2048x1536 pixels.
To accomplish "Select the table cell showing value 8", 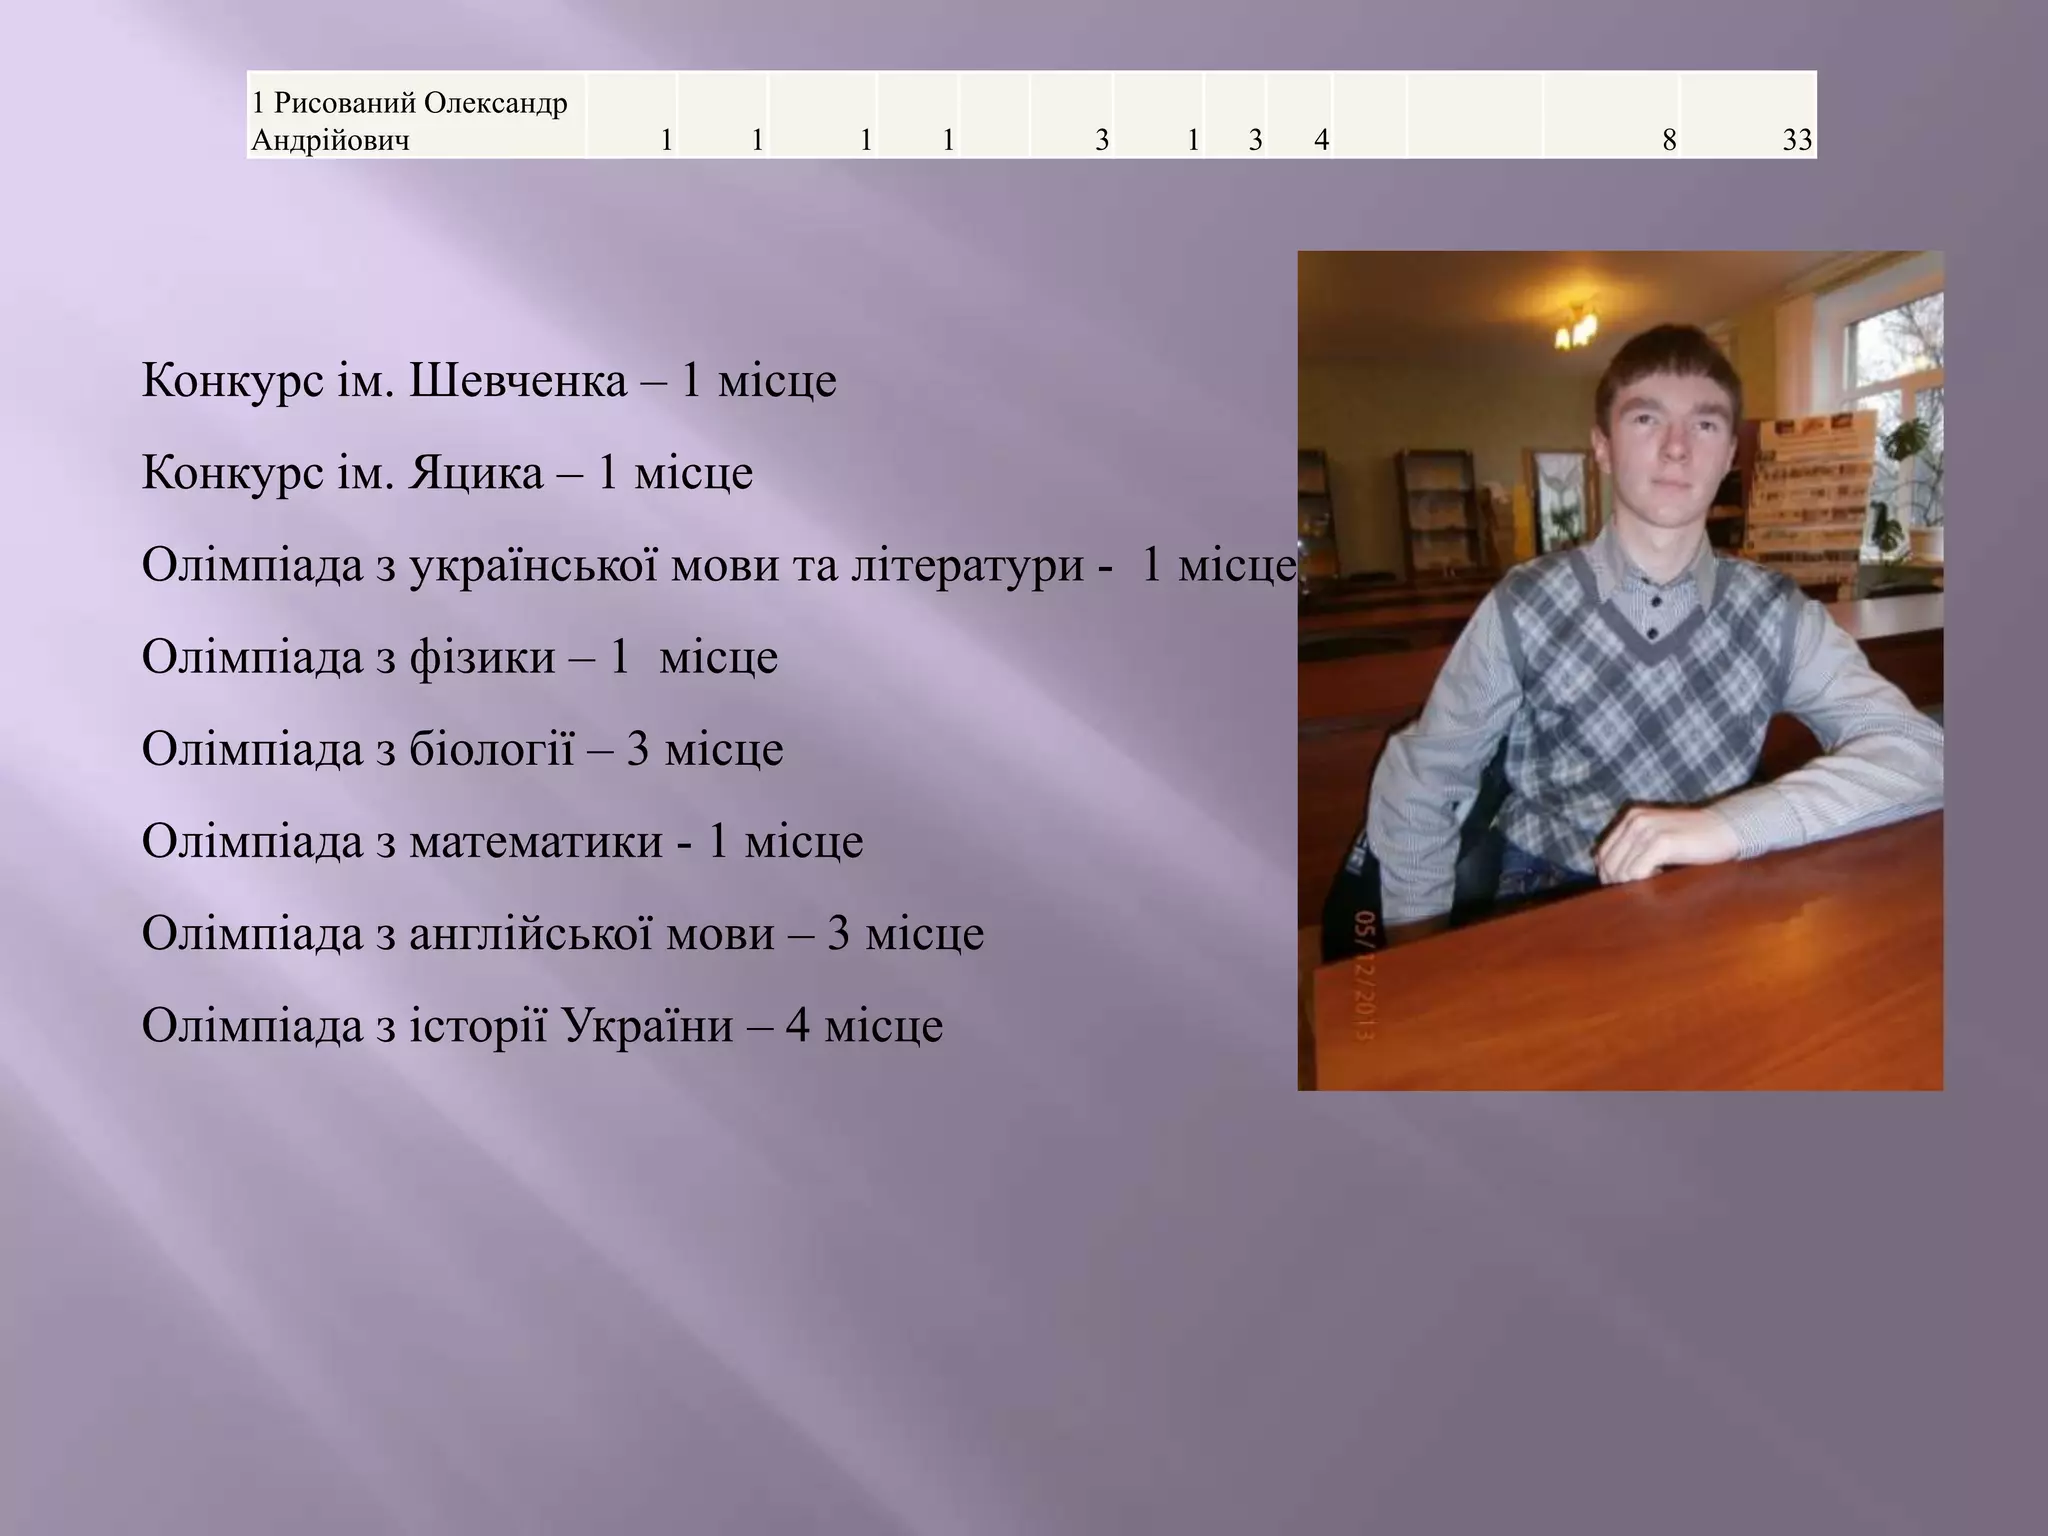I will pos(1611,115).
